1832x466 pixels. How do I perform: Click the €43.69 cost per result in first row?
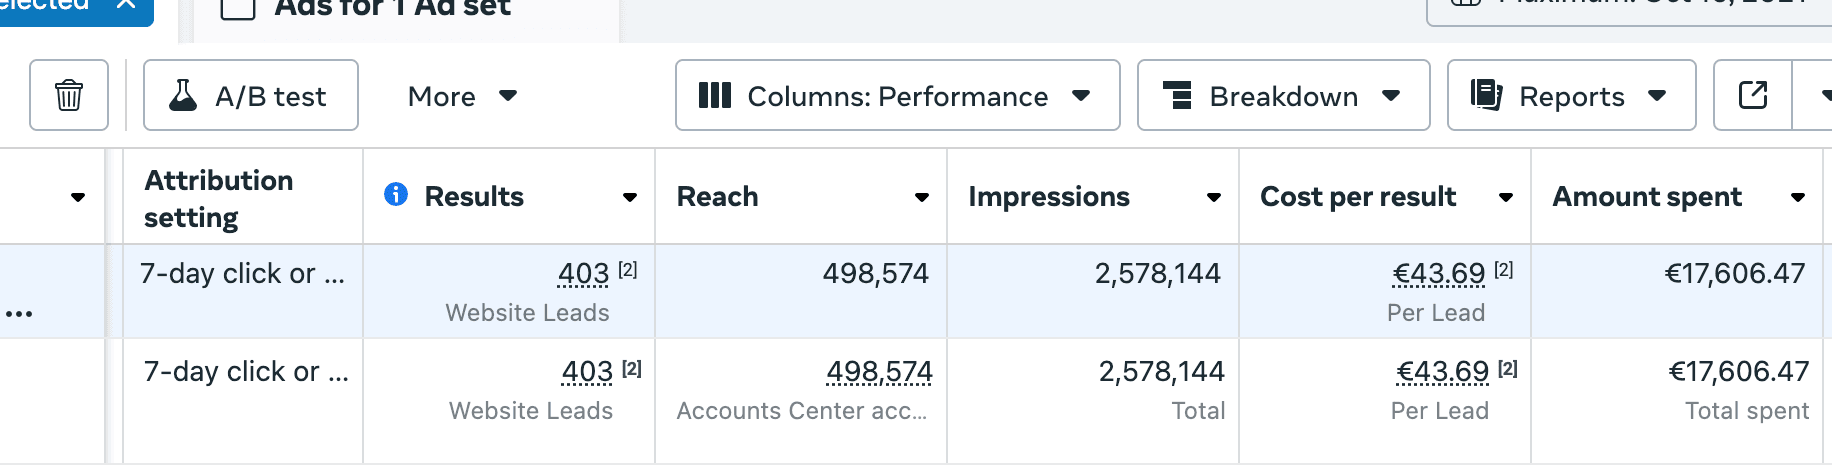point(1439,273)
